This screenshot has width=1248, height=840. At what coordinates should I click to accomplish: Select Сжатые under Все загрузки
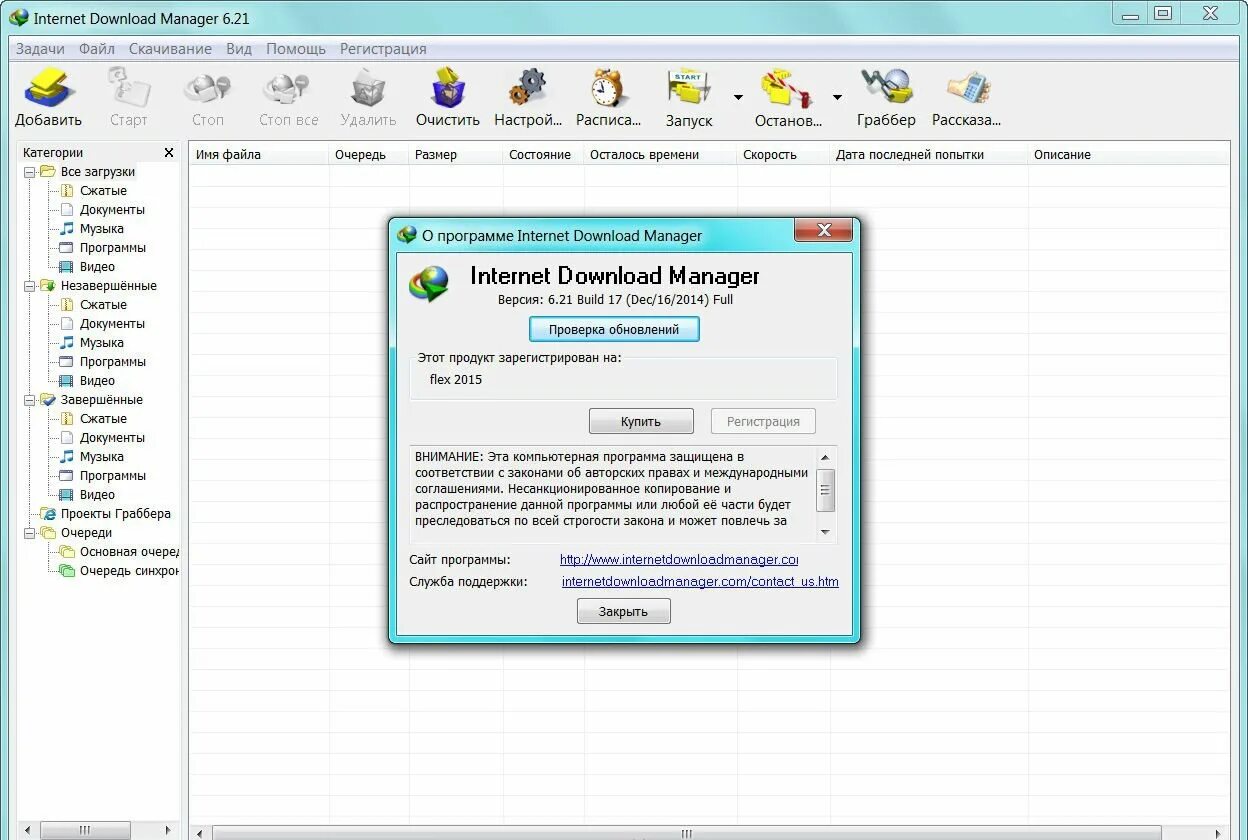click(x=103, y=191)
